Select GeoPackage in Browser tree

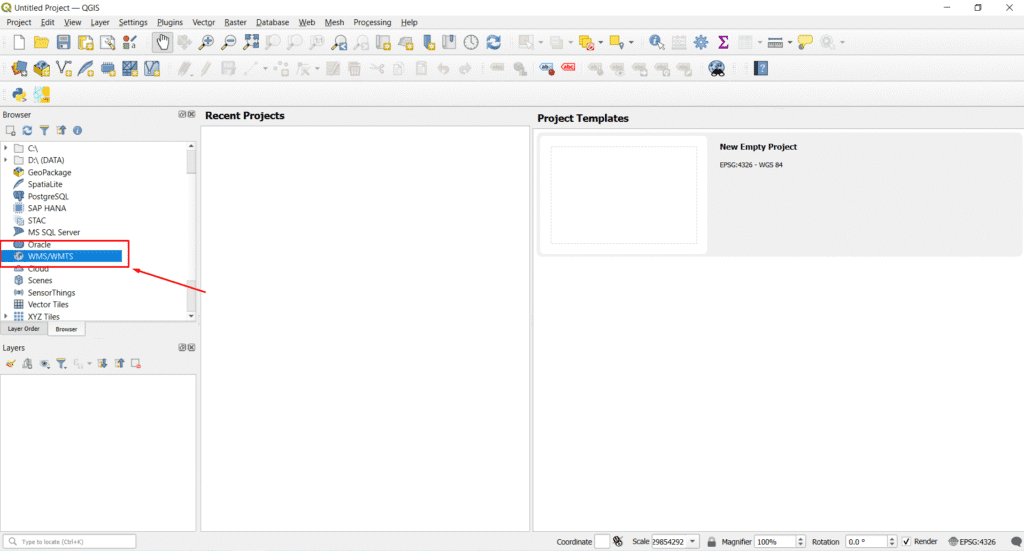[x=50, y=172]
